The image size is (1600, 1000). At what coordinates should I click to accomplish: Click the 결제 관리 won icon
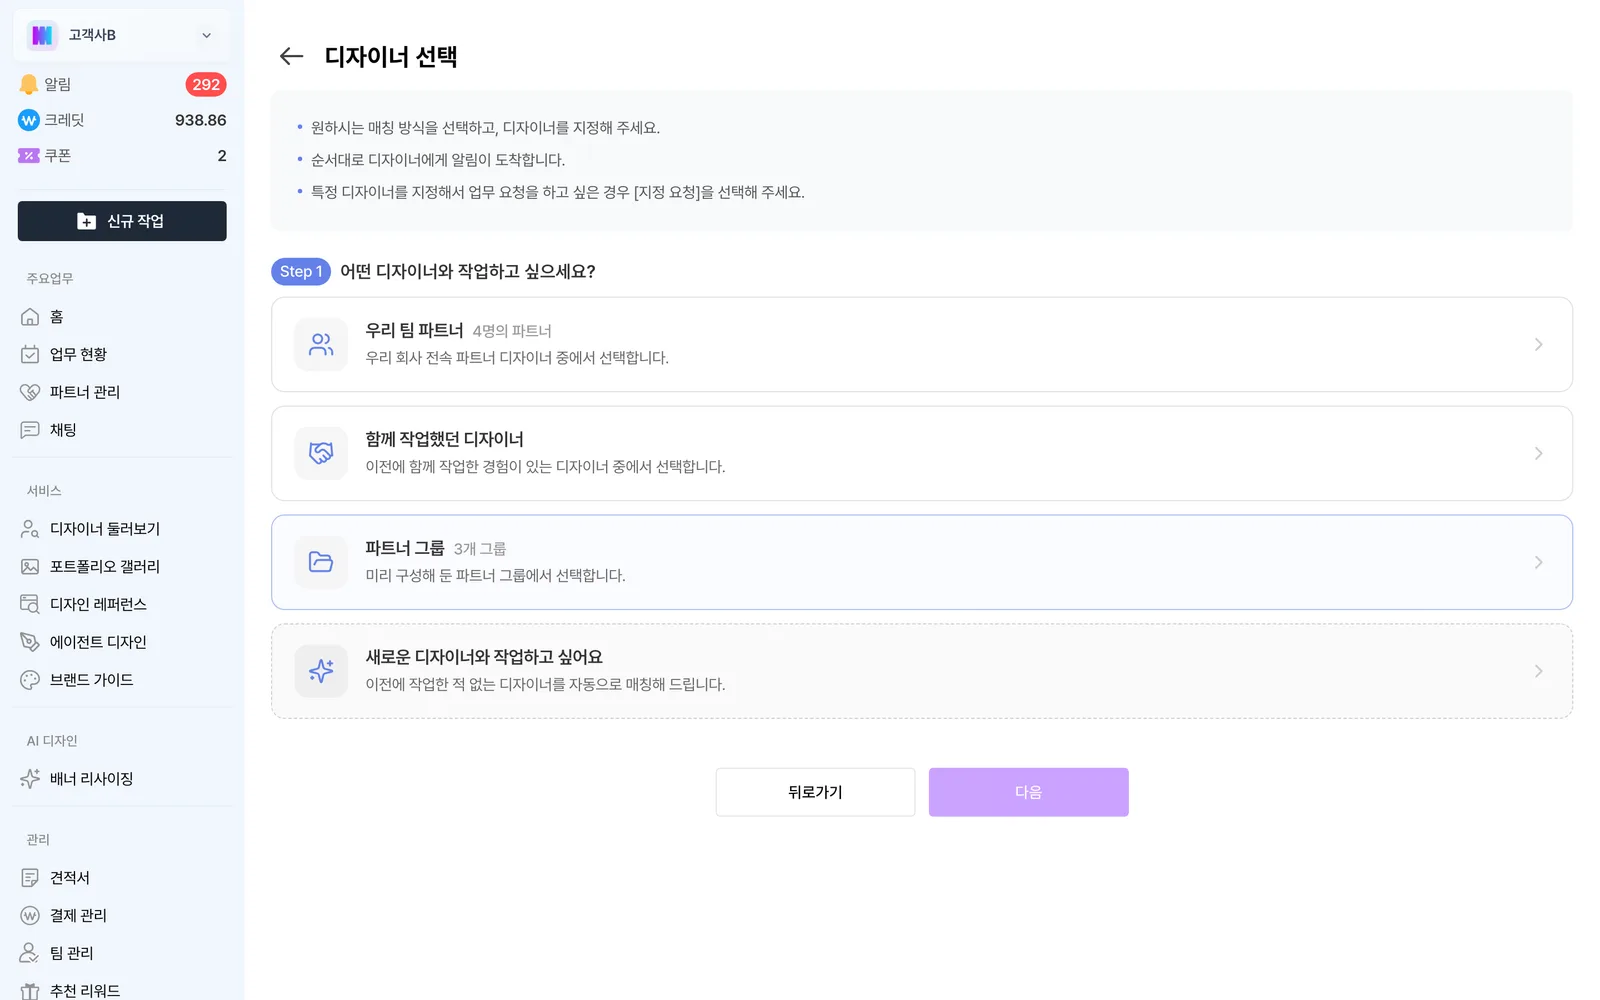[30, 916]
